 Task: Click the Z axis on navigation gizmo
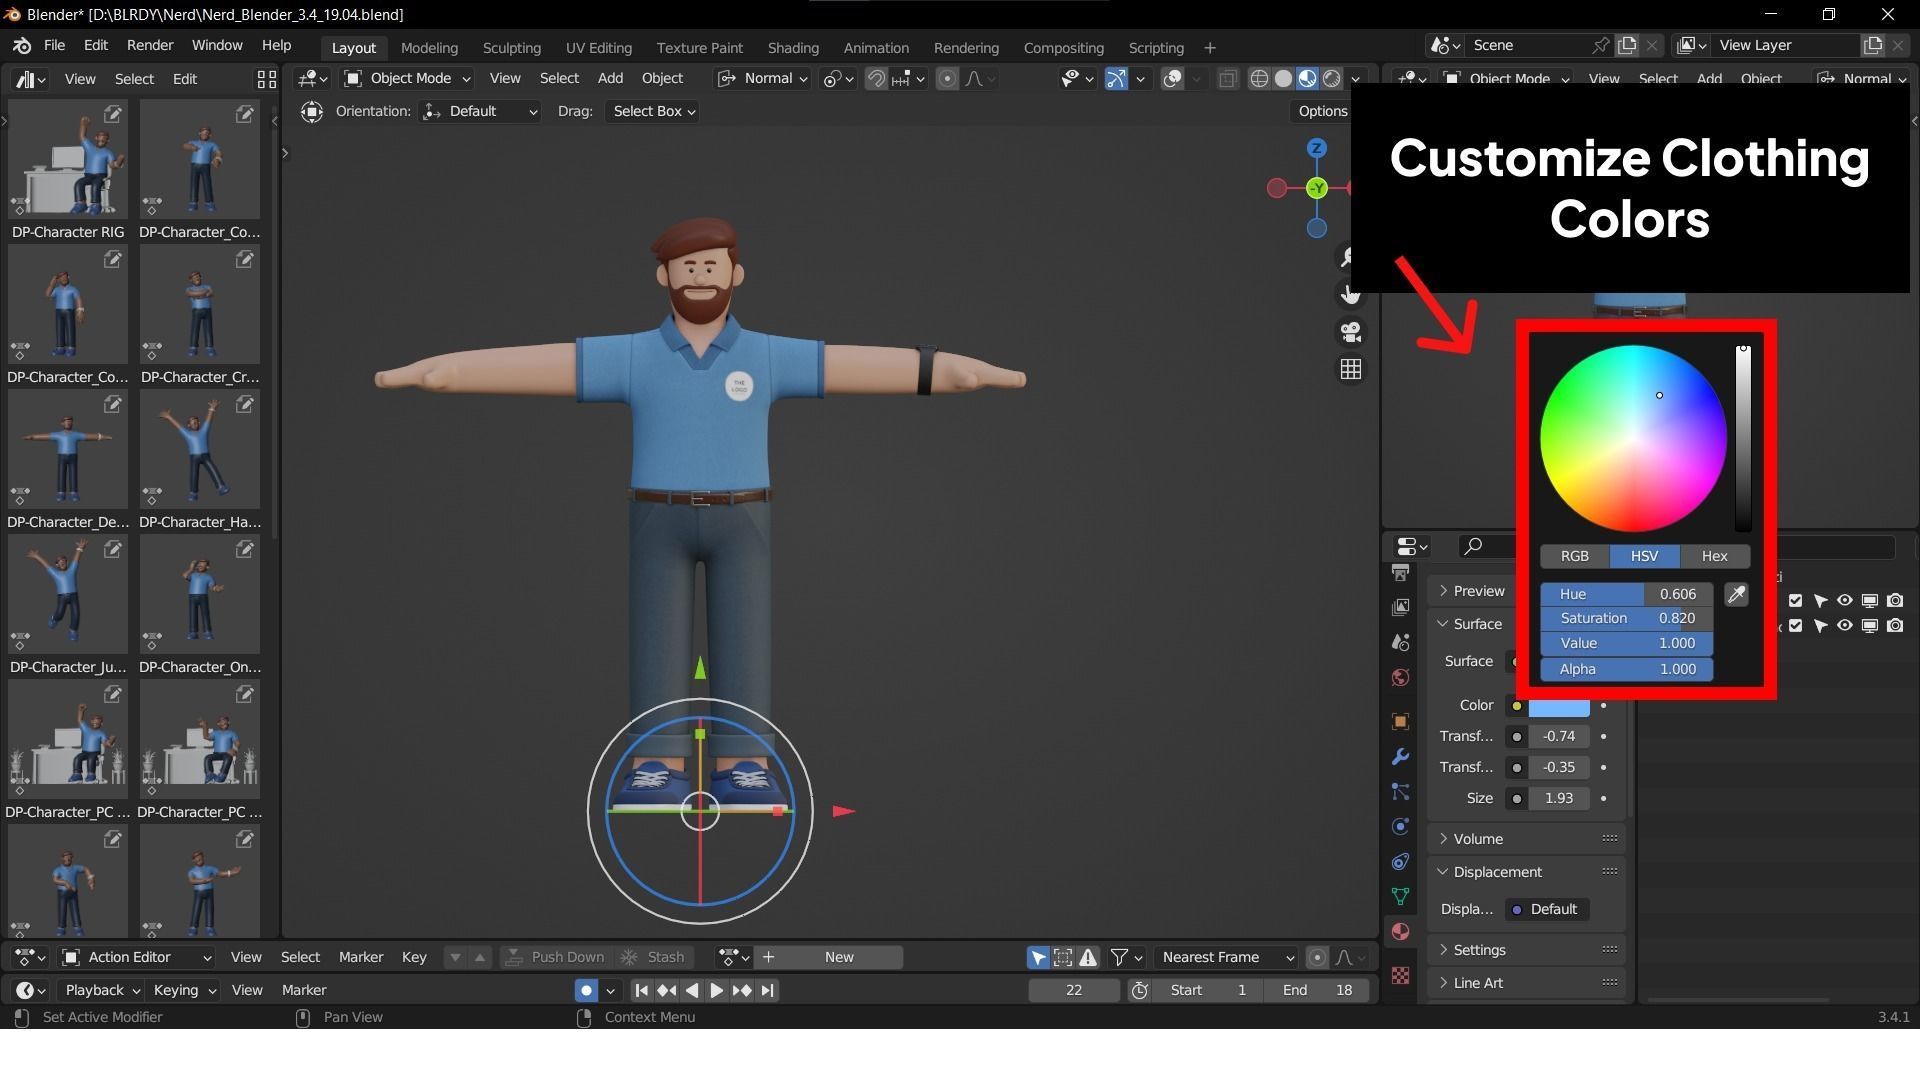[1317, 149]
